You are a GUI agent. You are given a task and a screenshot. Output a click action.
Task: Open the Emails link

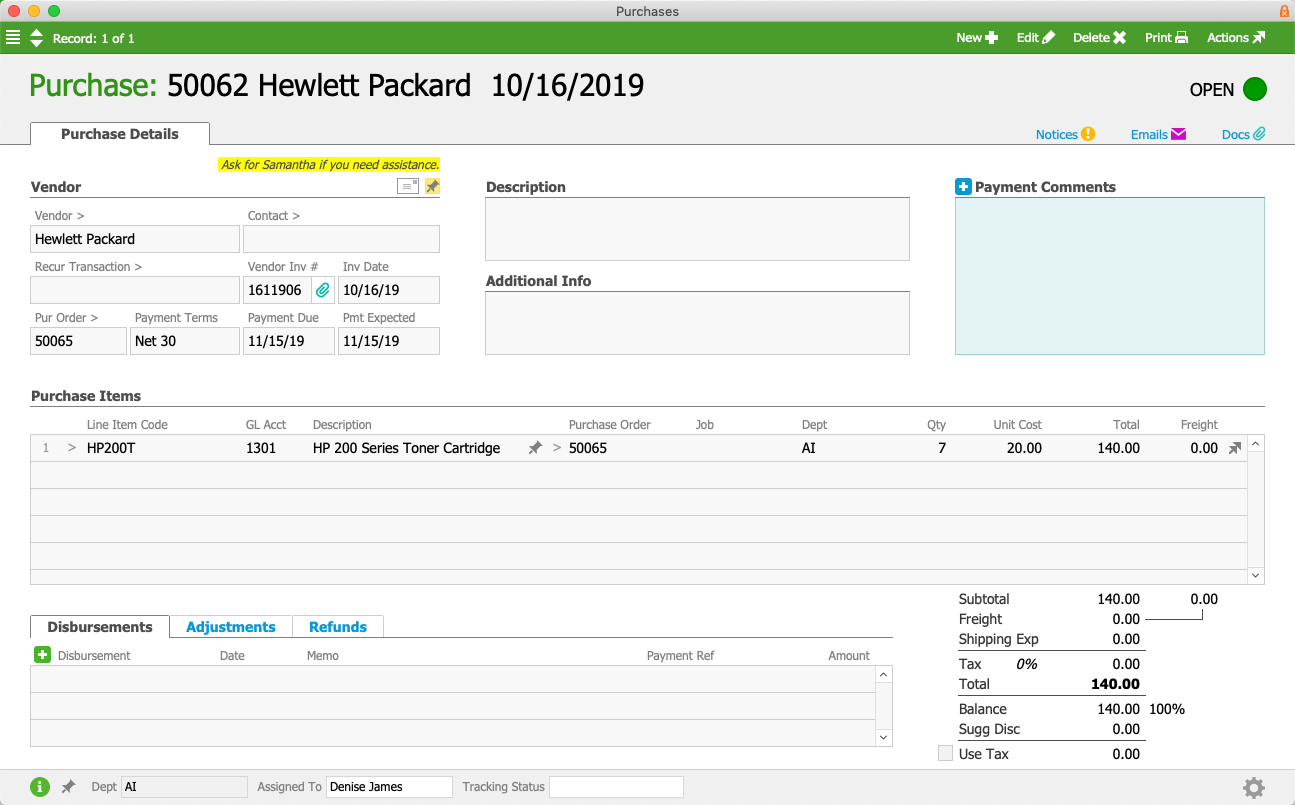pyautogui.click(x=1158, y=134)
